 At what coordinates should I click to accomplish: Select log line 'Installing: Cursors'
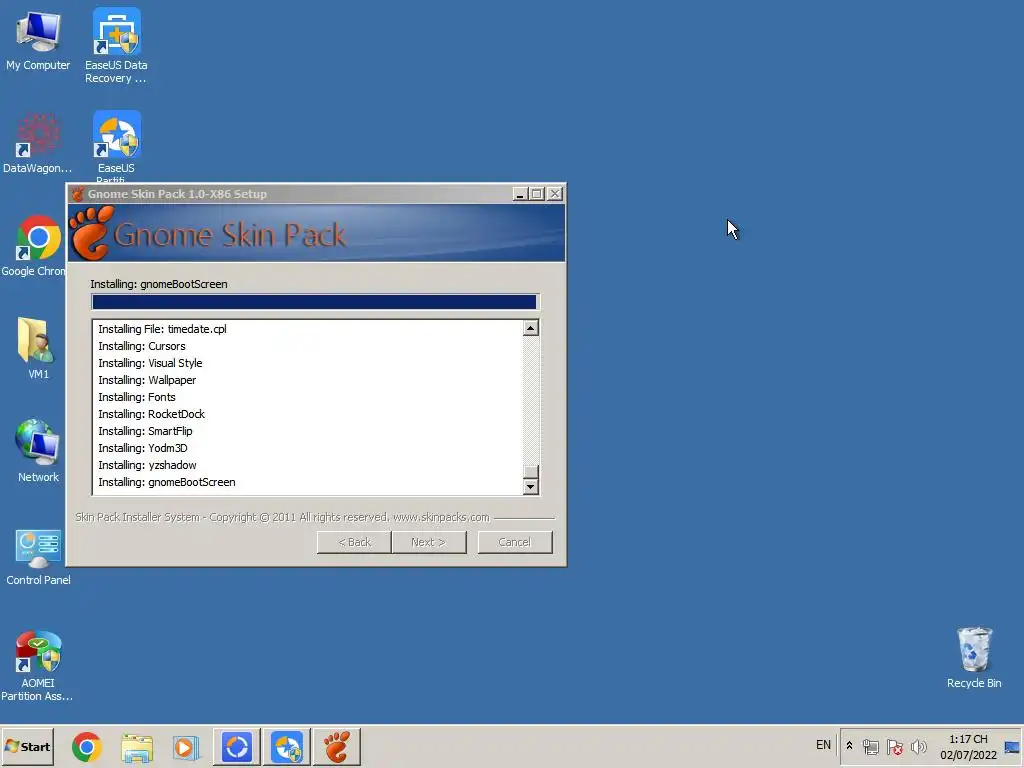click(x=141, y=346)
